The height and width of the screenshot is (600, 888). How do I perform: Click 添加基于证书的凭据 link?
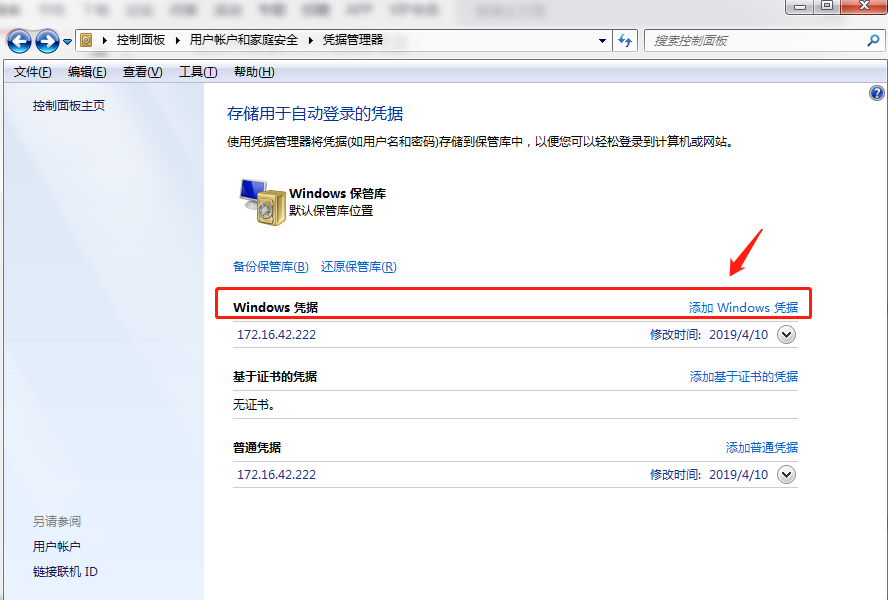pos(744,377)
